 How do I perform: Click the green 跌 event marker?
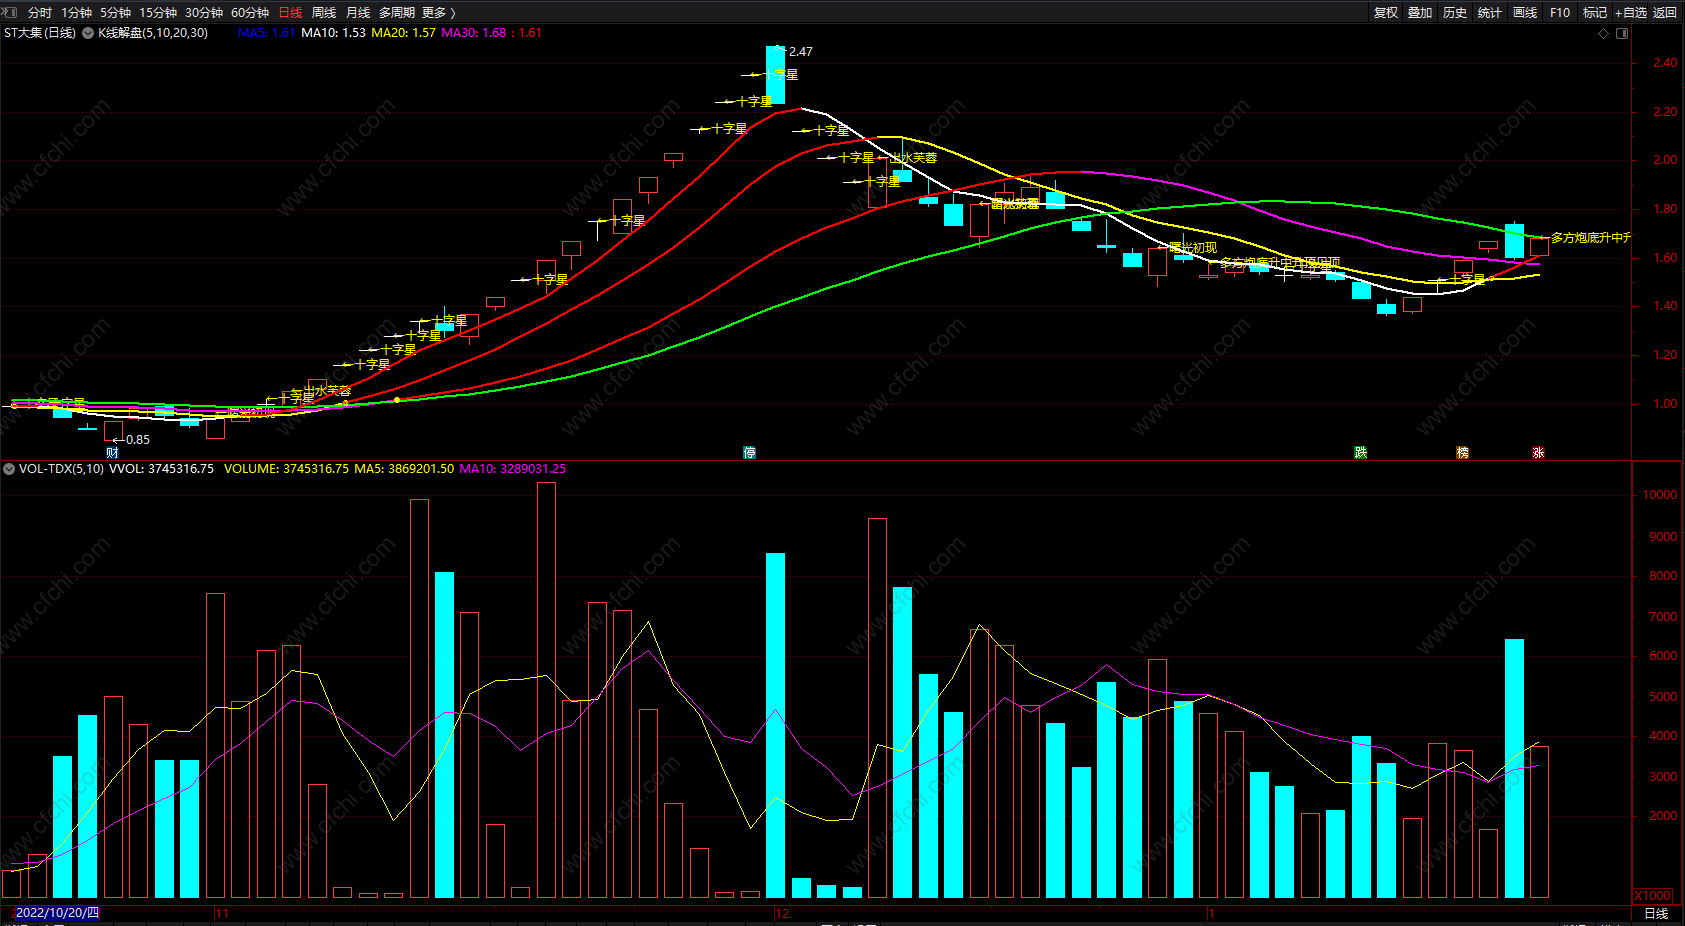pyautogui.click(x=1360, y=453)
